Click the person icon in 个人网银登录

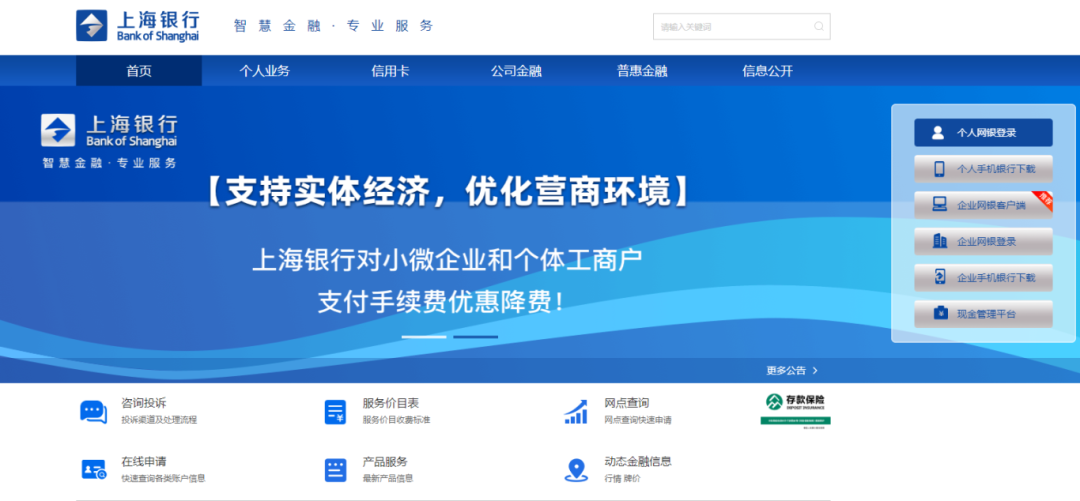937,133
